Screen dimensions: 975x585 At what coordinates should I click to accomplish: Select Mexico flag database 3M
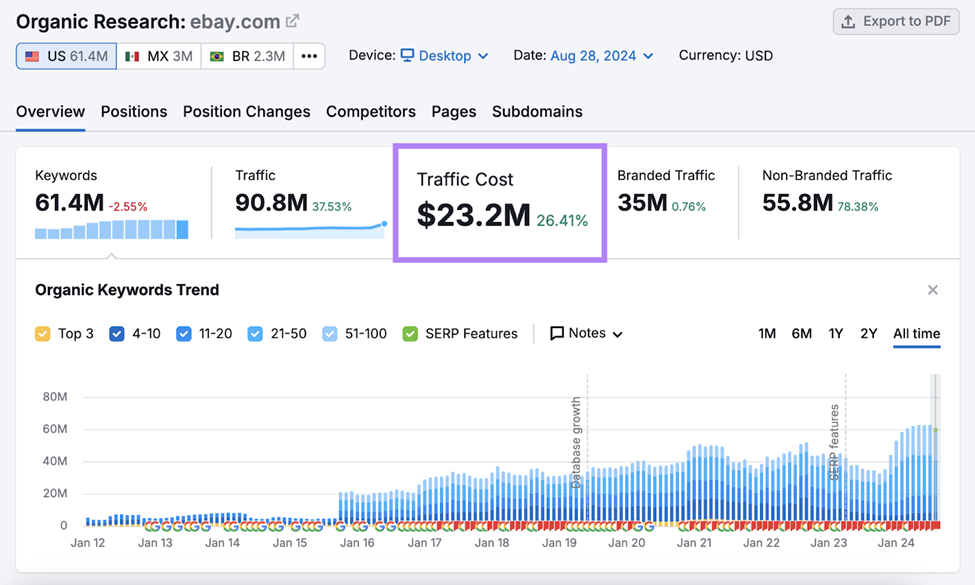[159, 56]
